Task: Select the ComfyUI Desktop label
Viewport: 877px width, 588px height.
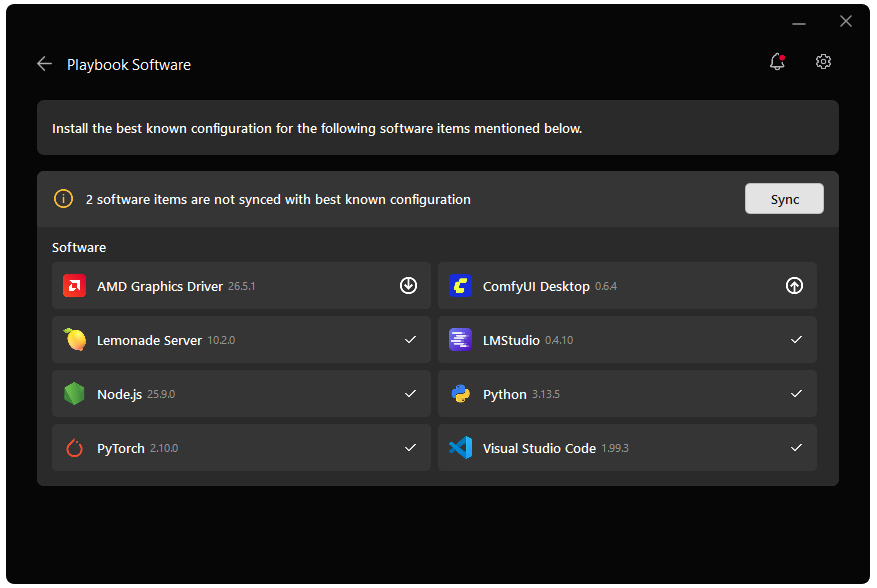Action: pyautogui.click(x=536, y=286)
